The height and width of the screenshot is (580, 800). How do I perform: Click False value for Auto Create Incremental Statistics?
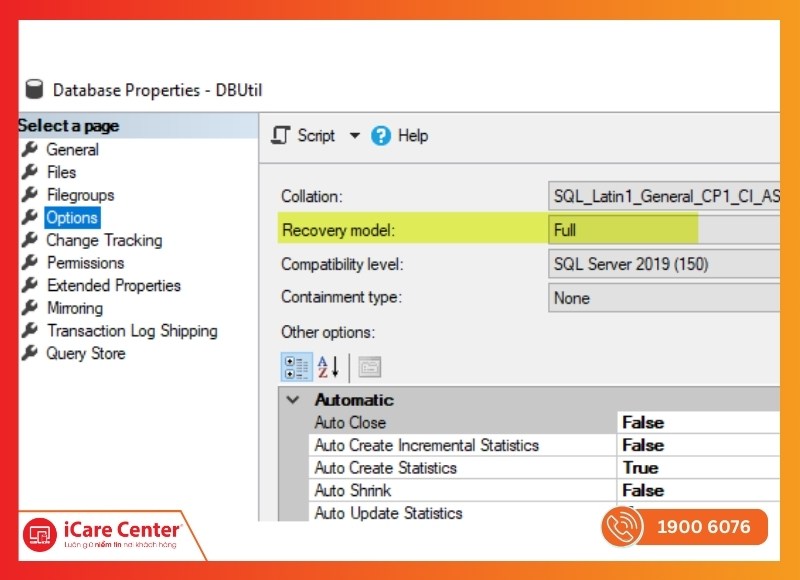click(x=643, y=445)
